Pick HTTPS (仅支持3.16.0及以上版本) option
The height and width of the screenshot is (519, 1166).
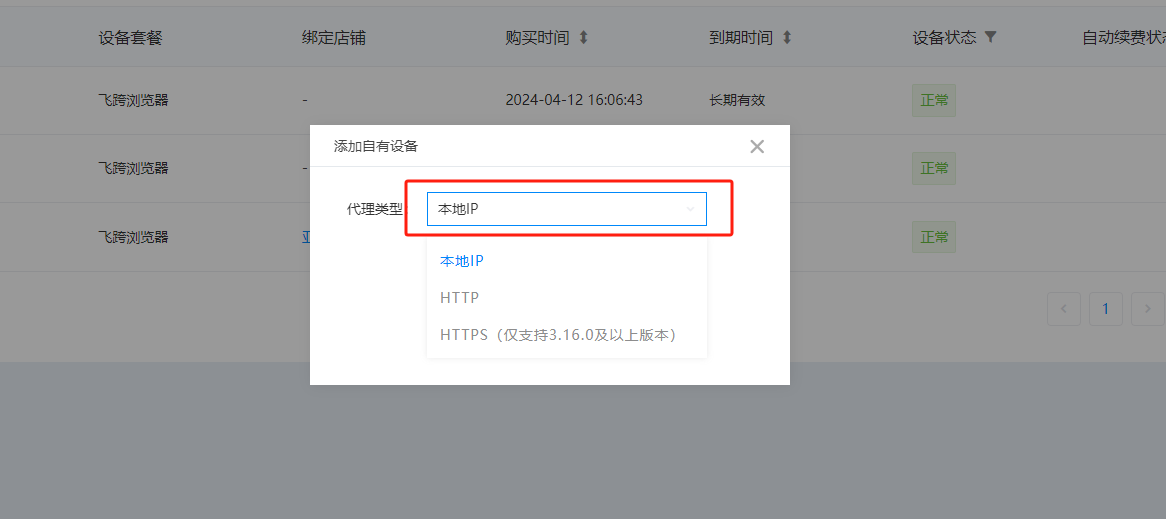click(558, 335)
